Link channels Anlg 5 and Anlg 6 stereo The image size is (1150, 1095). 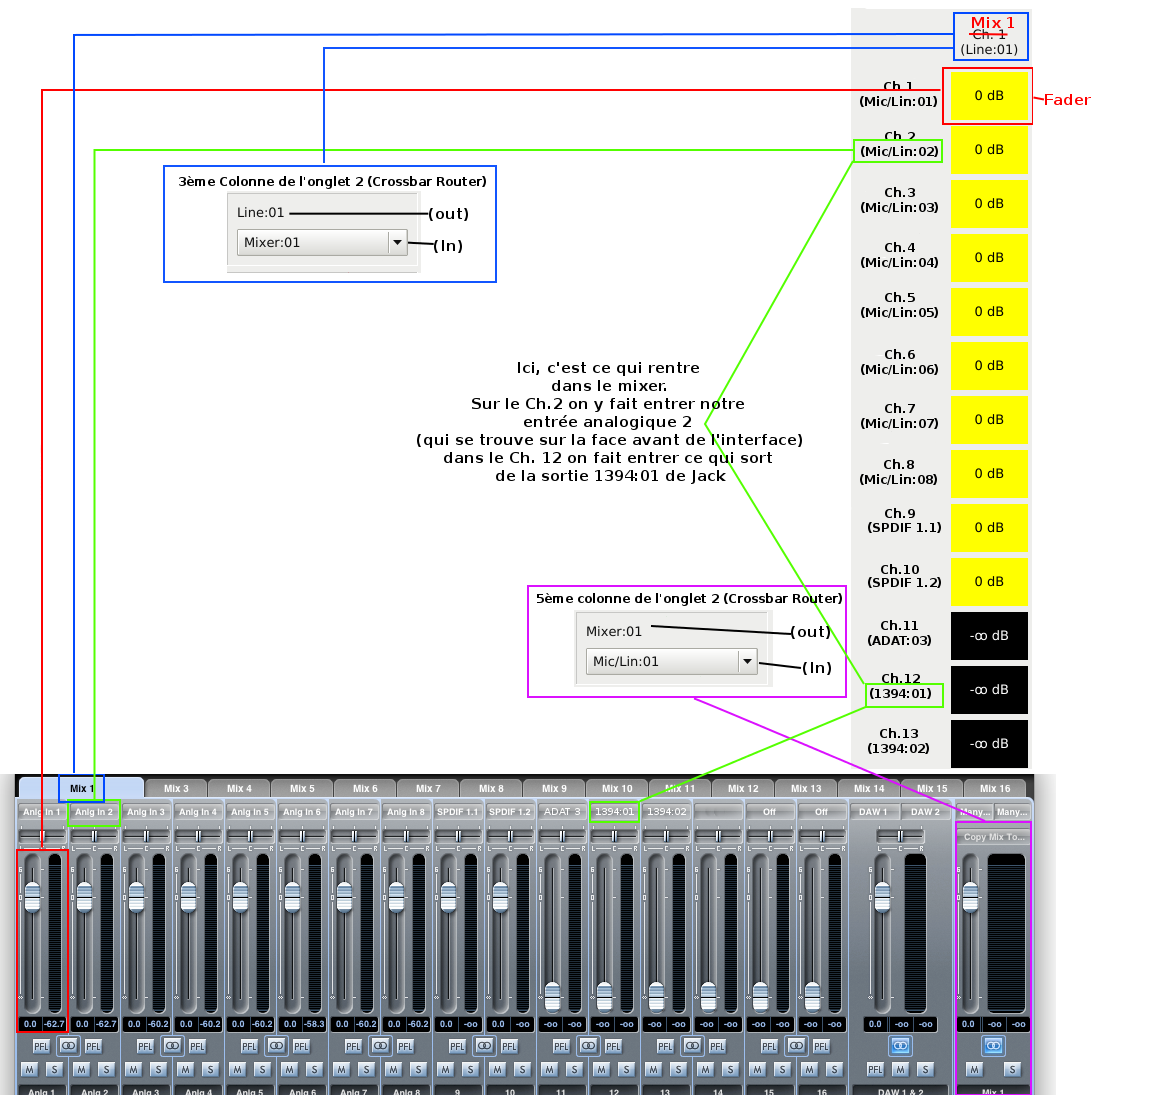click(276, 1046)
